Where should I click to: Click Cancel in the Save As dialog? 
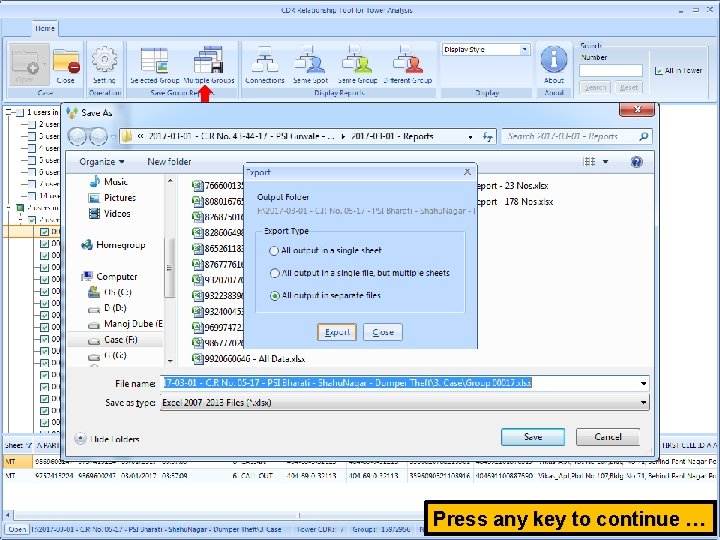608,437
